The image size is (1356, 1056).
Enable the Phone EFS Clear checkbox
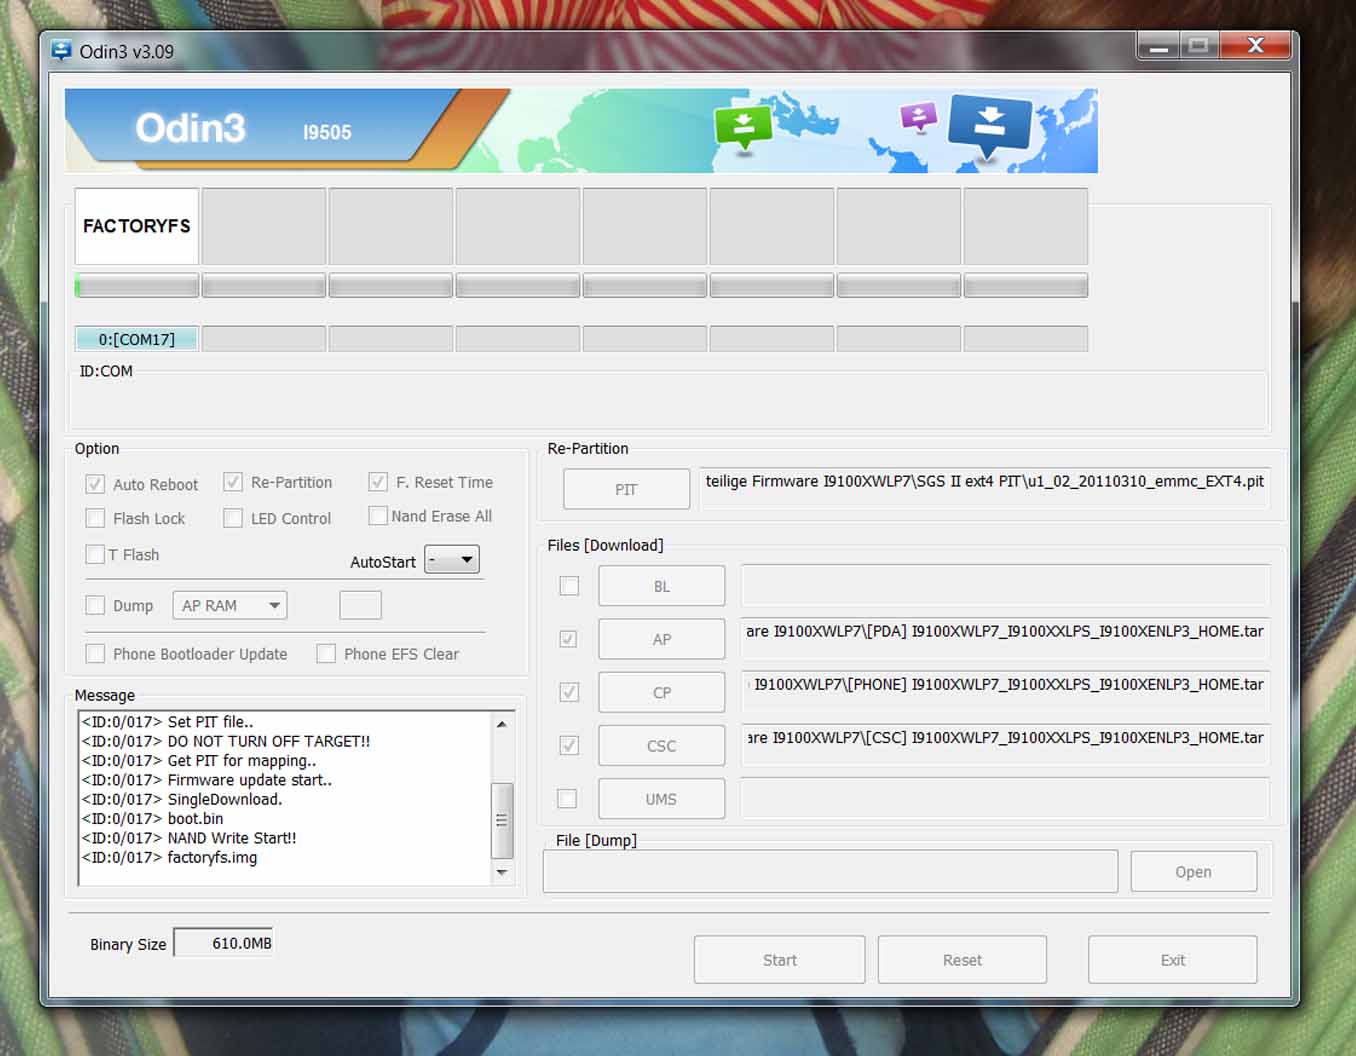coord(326,654)
